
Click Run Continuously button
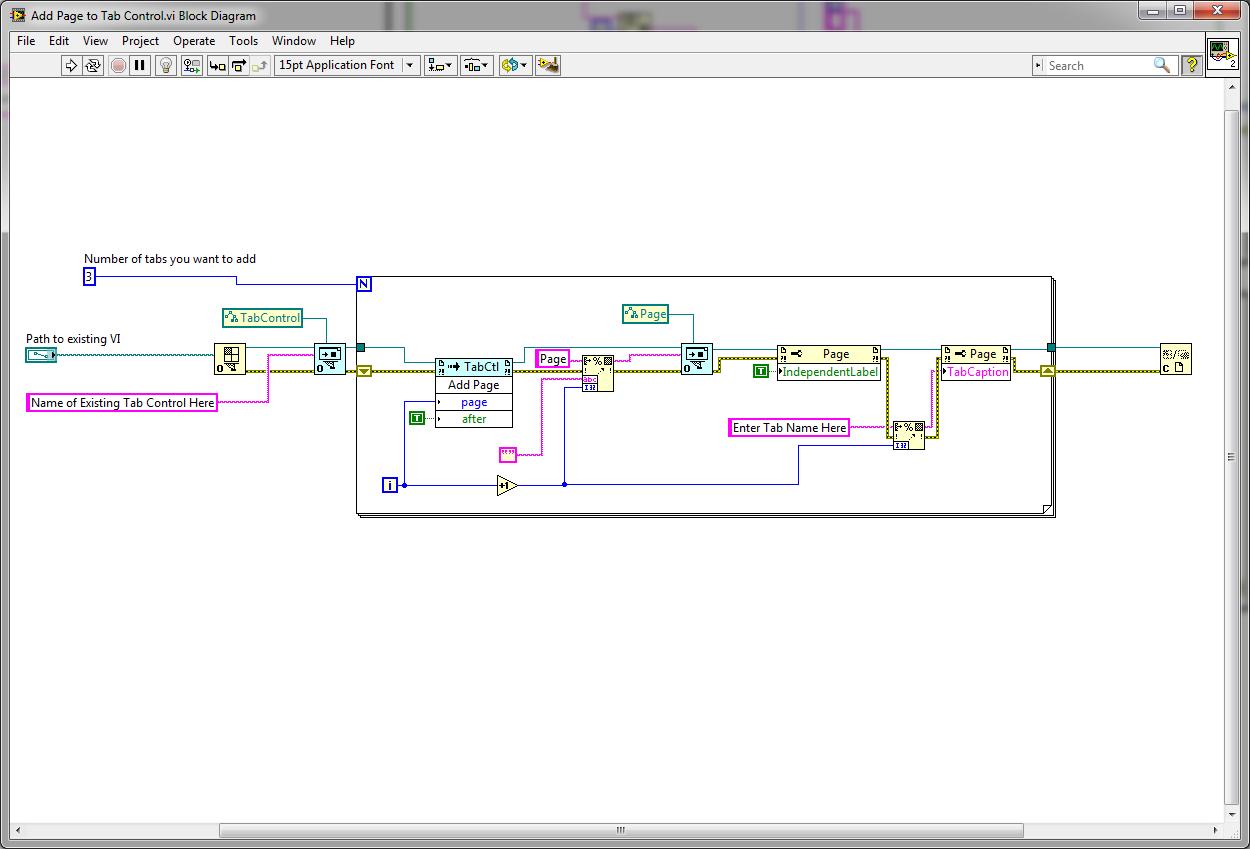[x=93, y=65]
